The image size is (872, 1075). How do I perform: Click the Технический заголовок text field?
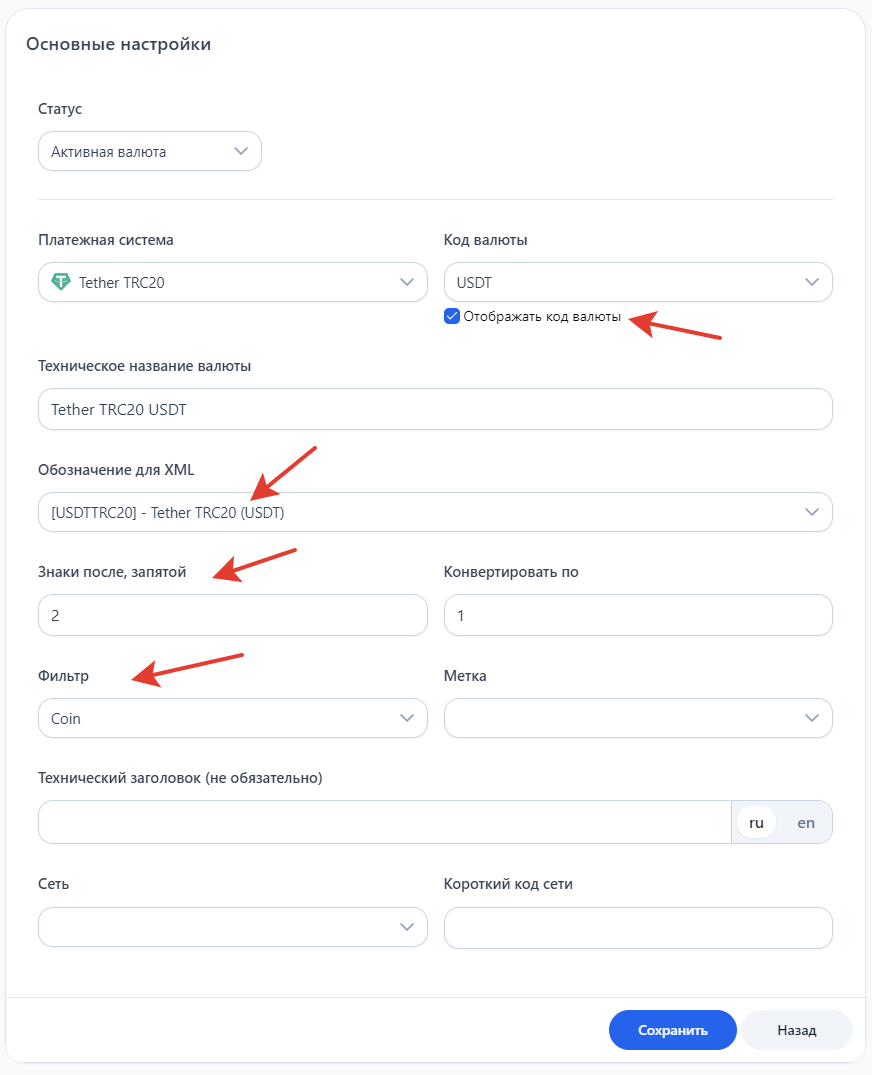click(385, 822)
